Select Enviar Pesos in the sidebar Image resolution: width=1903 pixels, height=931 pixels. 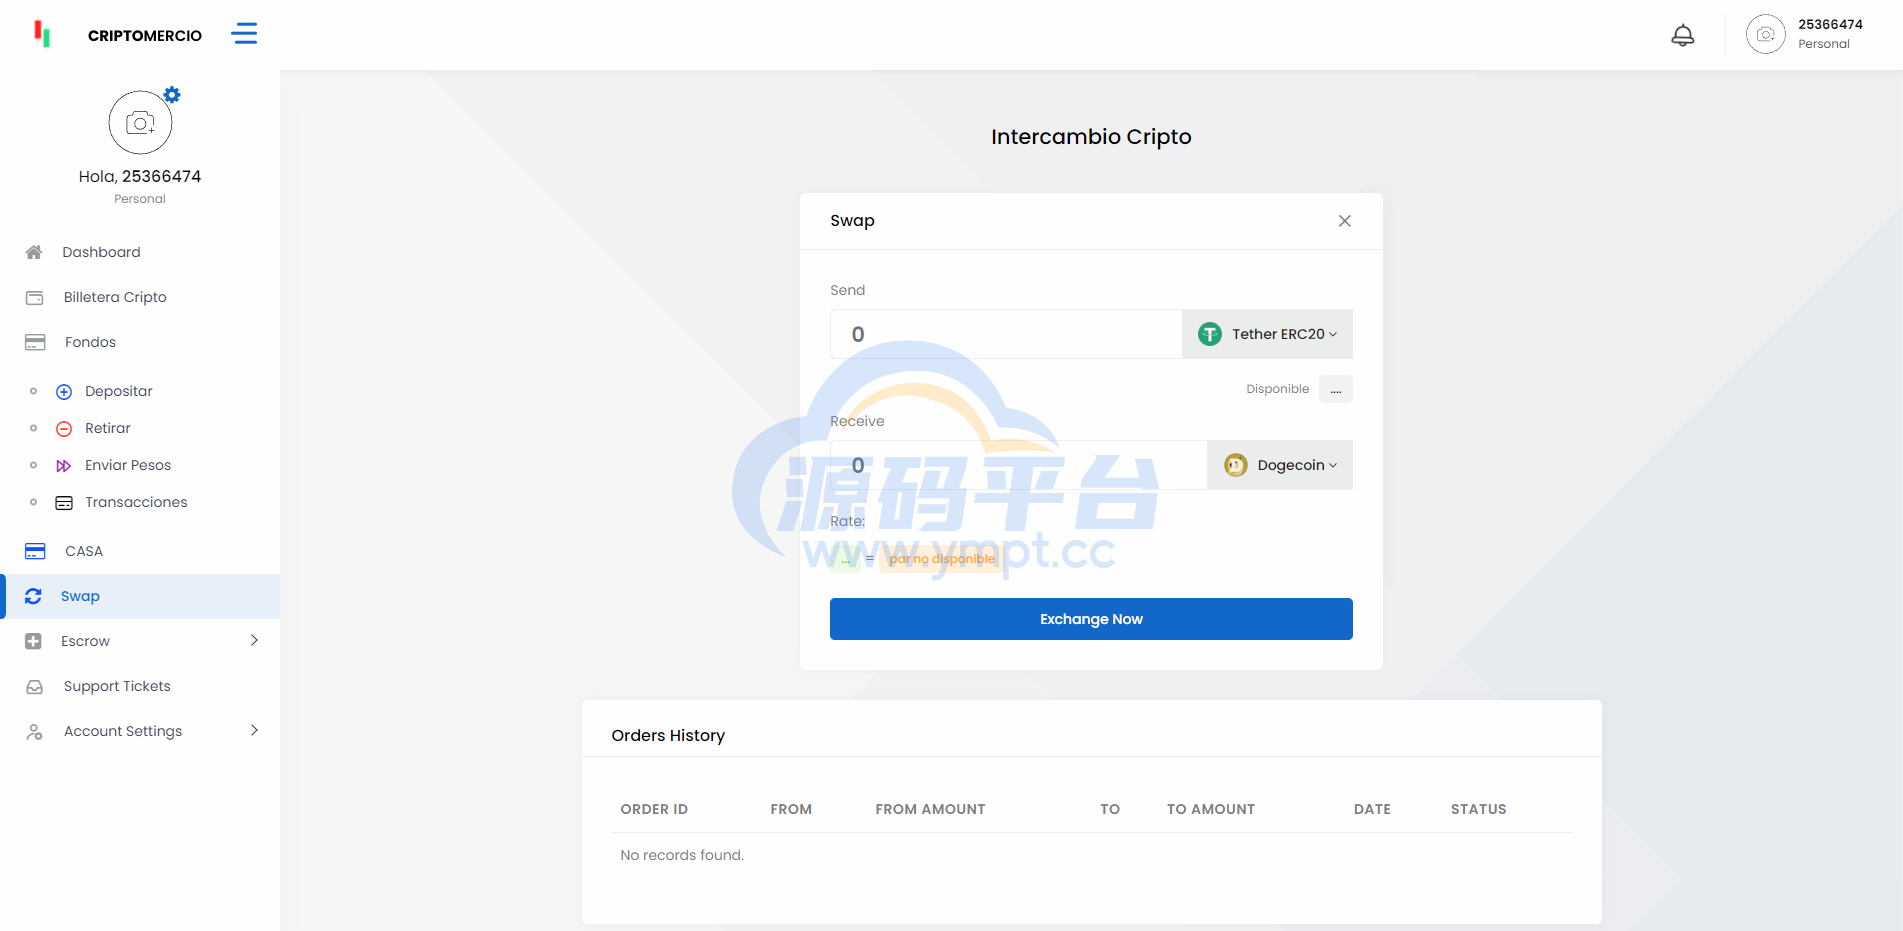point(128,465)
